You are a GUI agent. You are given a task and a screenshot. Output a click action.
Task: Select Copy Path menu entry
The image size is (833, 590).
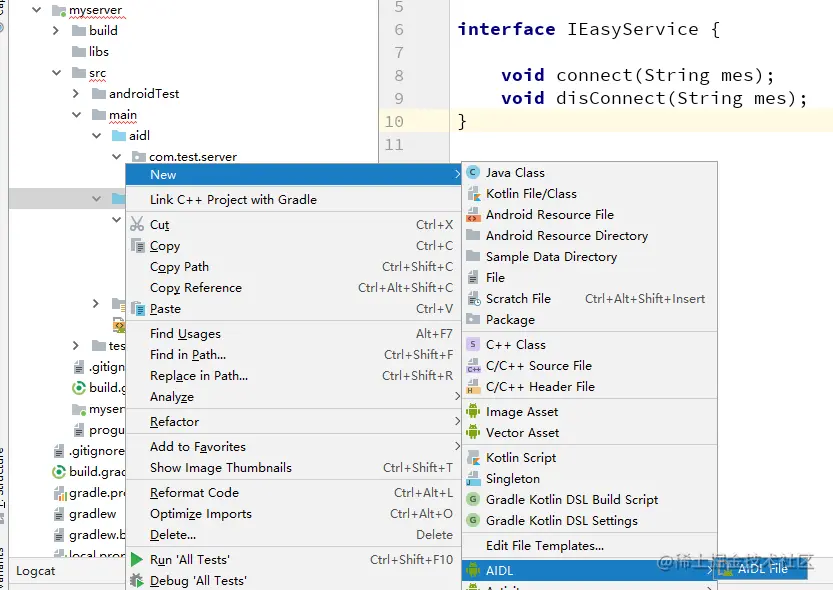click(x=293, y=267)
